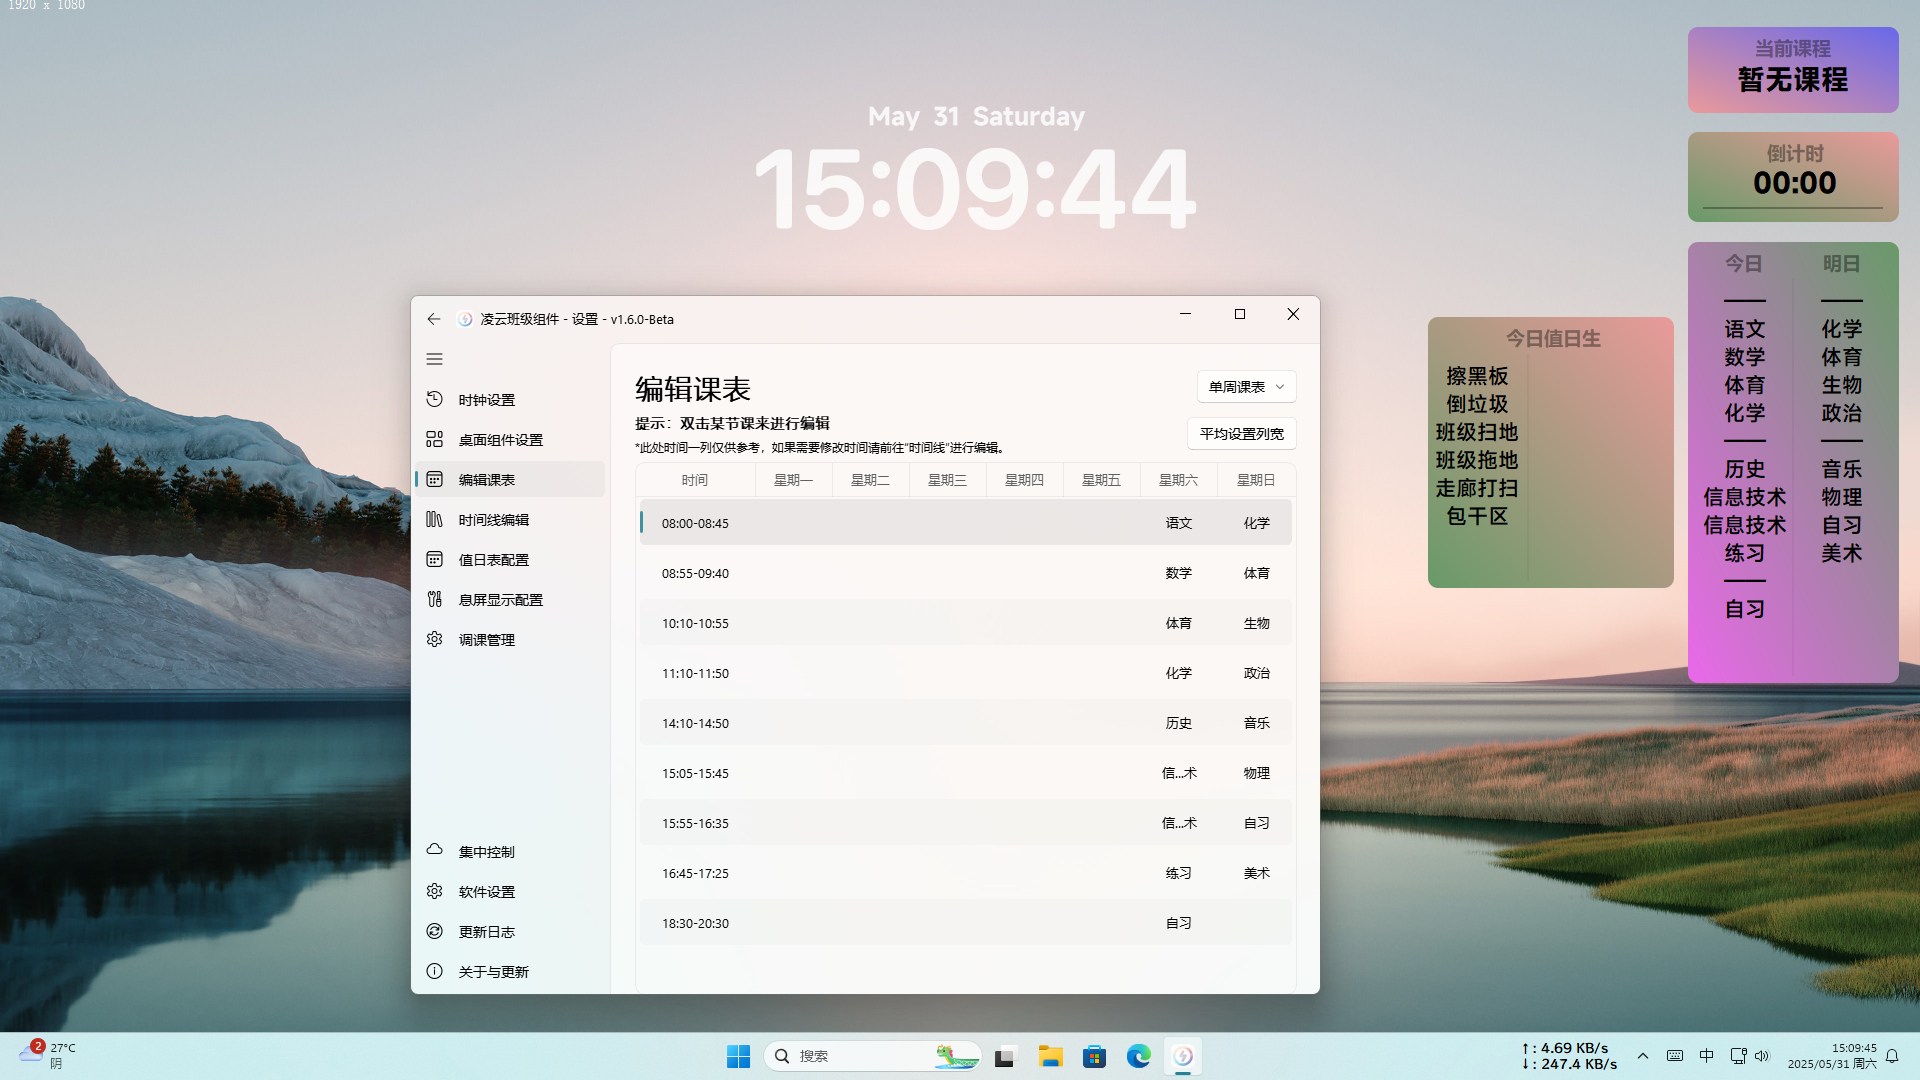This screenshot has height=1080, width=1920.
Task: Click the 星期六 column header
Action: tap(1178, 480)
